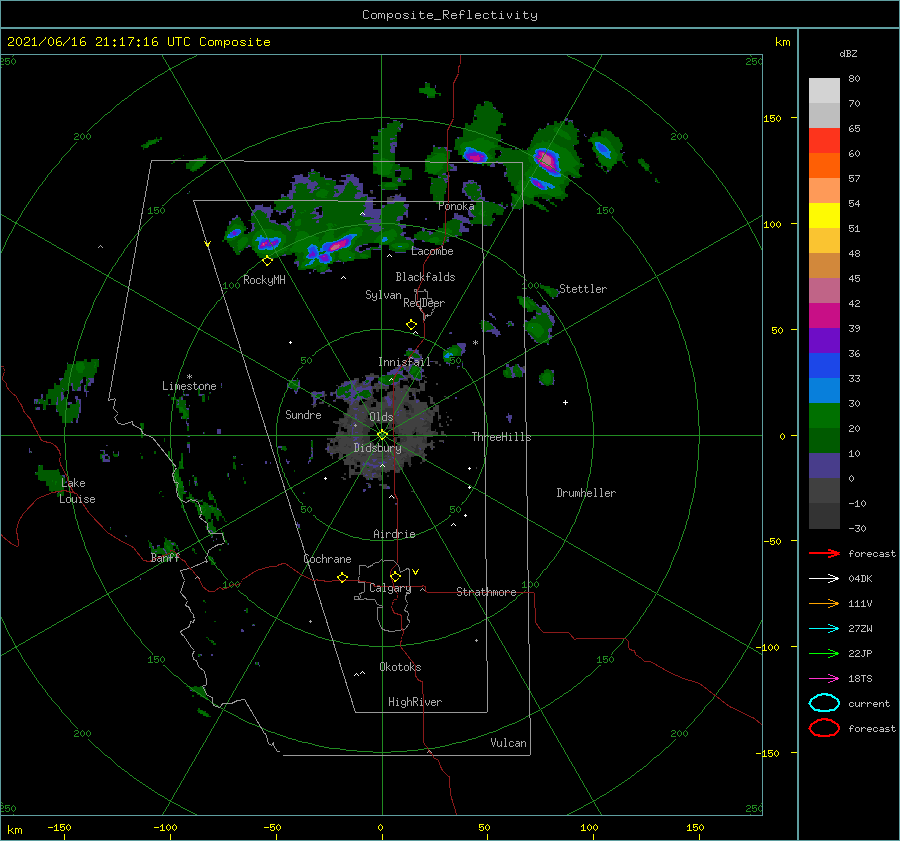Click the Drumheller city label
The image size is (900, 841).
pyautogui.click(x=586, y=493)
